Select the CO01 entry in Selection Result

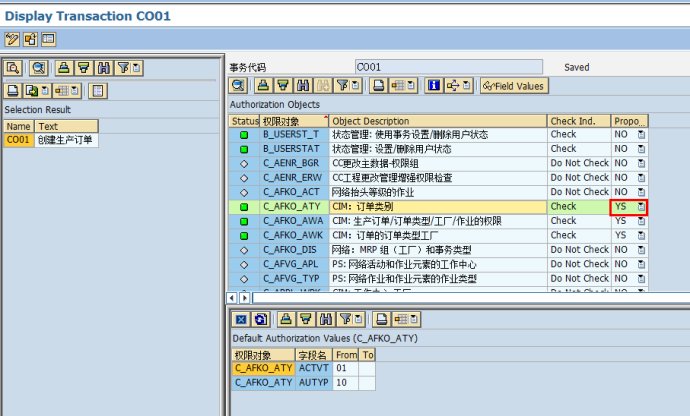18,140
